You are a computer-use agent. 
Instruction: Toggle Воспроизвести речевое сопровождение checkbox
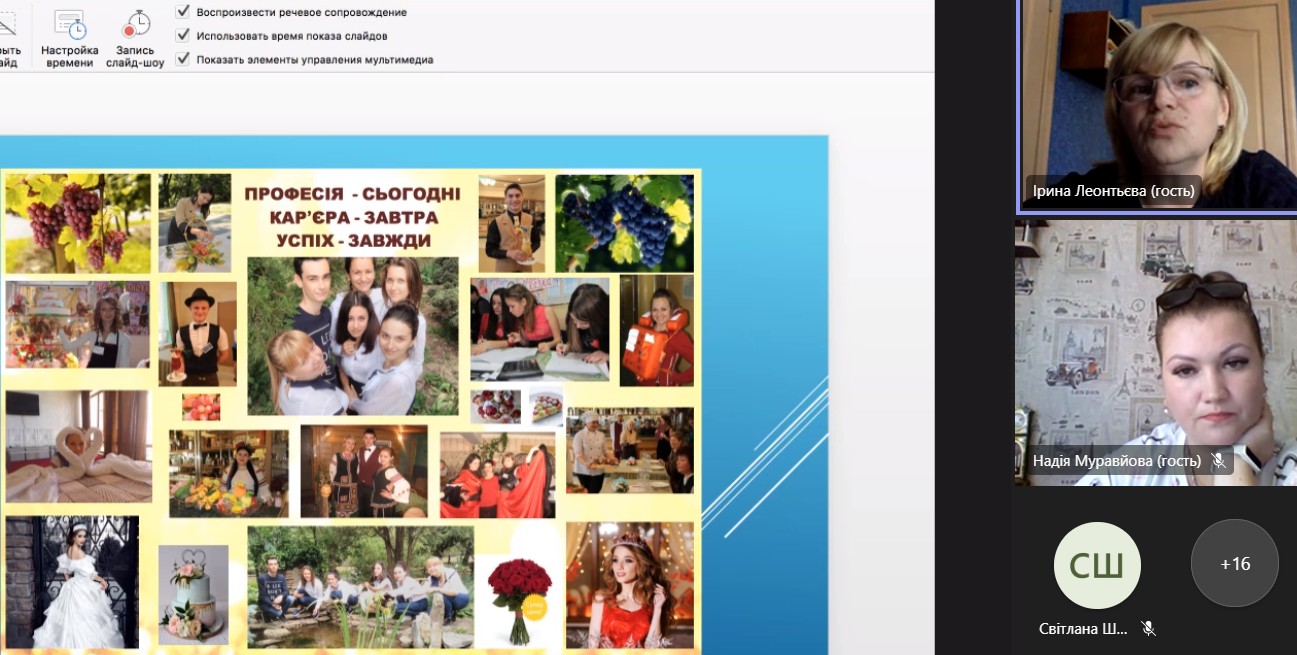pos(183,12)
